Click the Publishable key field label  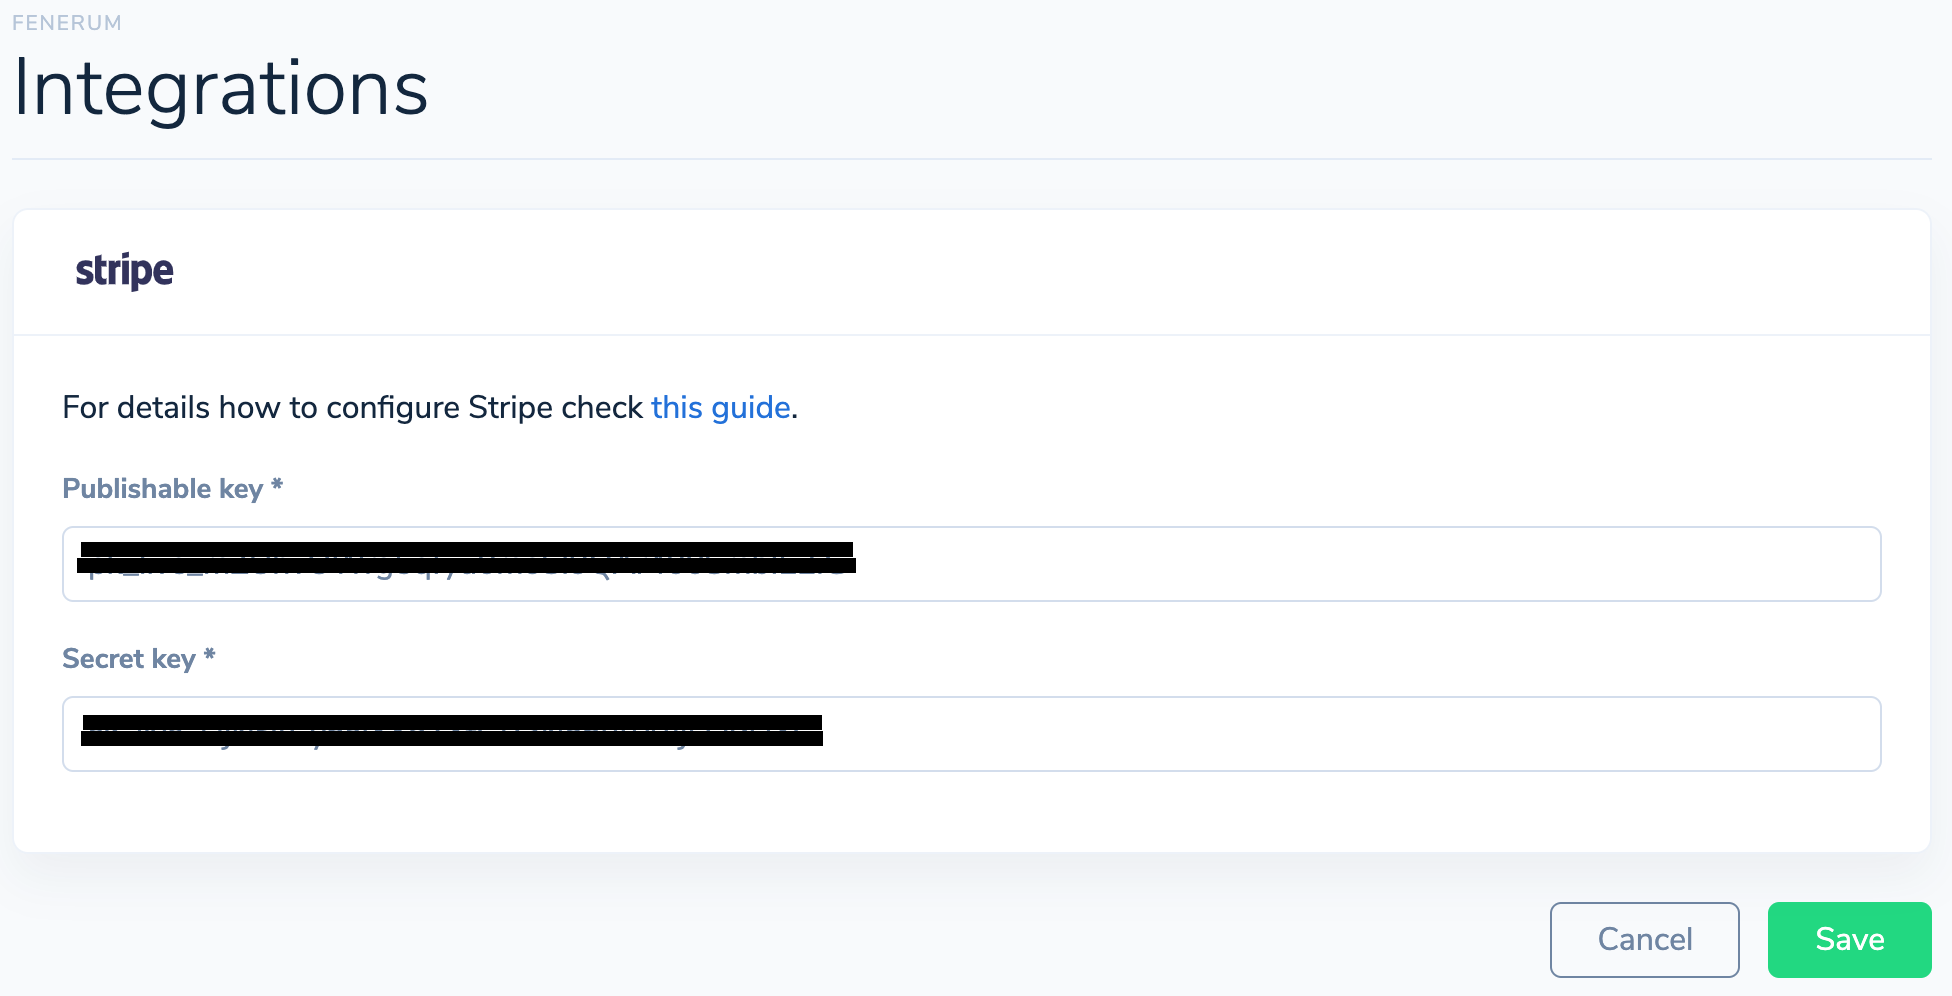(x=163, y=489)
